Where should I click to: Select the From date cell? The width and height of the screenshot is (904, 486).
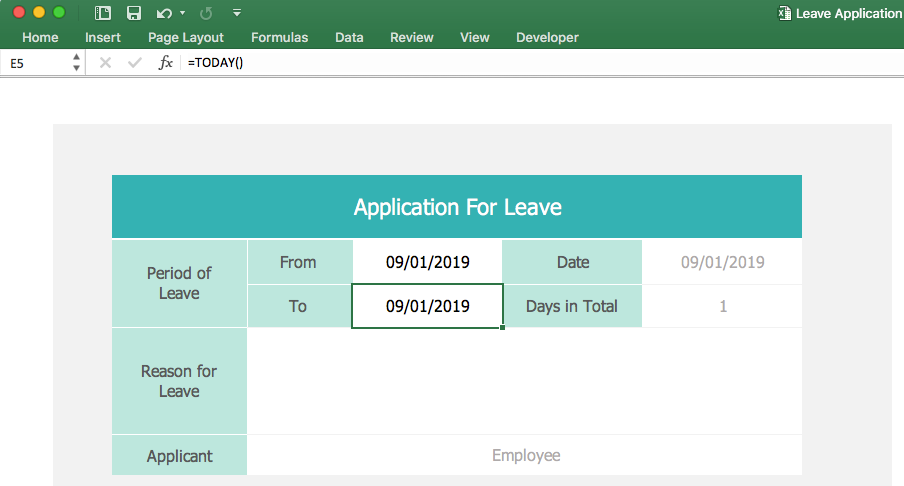pyautogui.click(x=427, y=262)
